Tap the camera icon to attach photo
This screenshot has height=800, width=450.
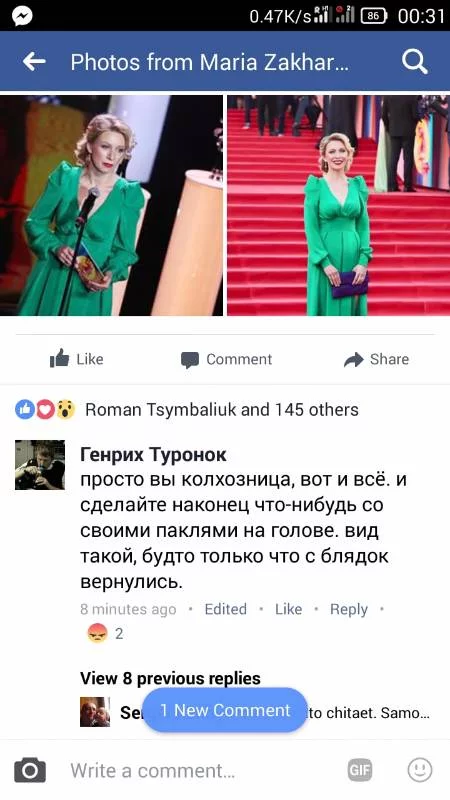(x=30, y=770)
